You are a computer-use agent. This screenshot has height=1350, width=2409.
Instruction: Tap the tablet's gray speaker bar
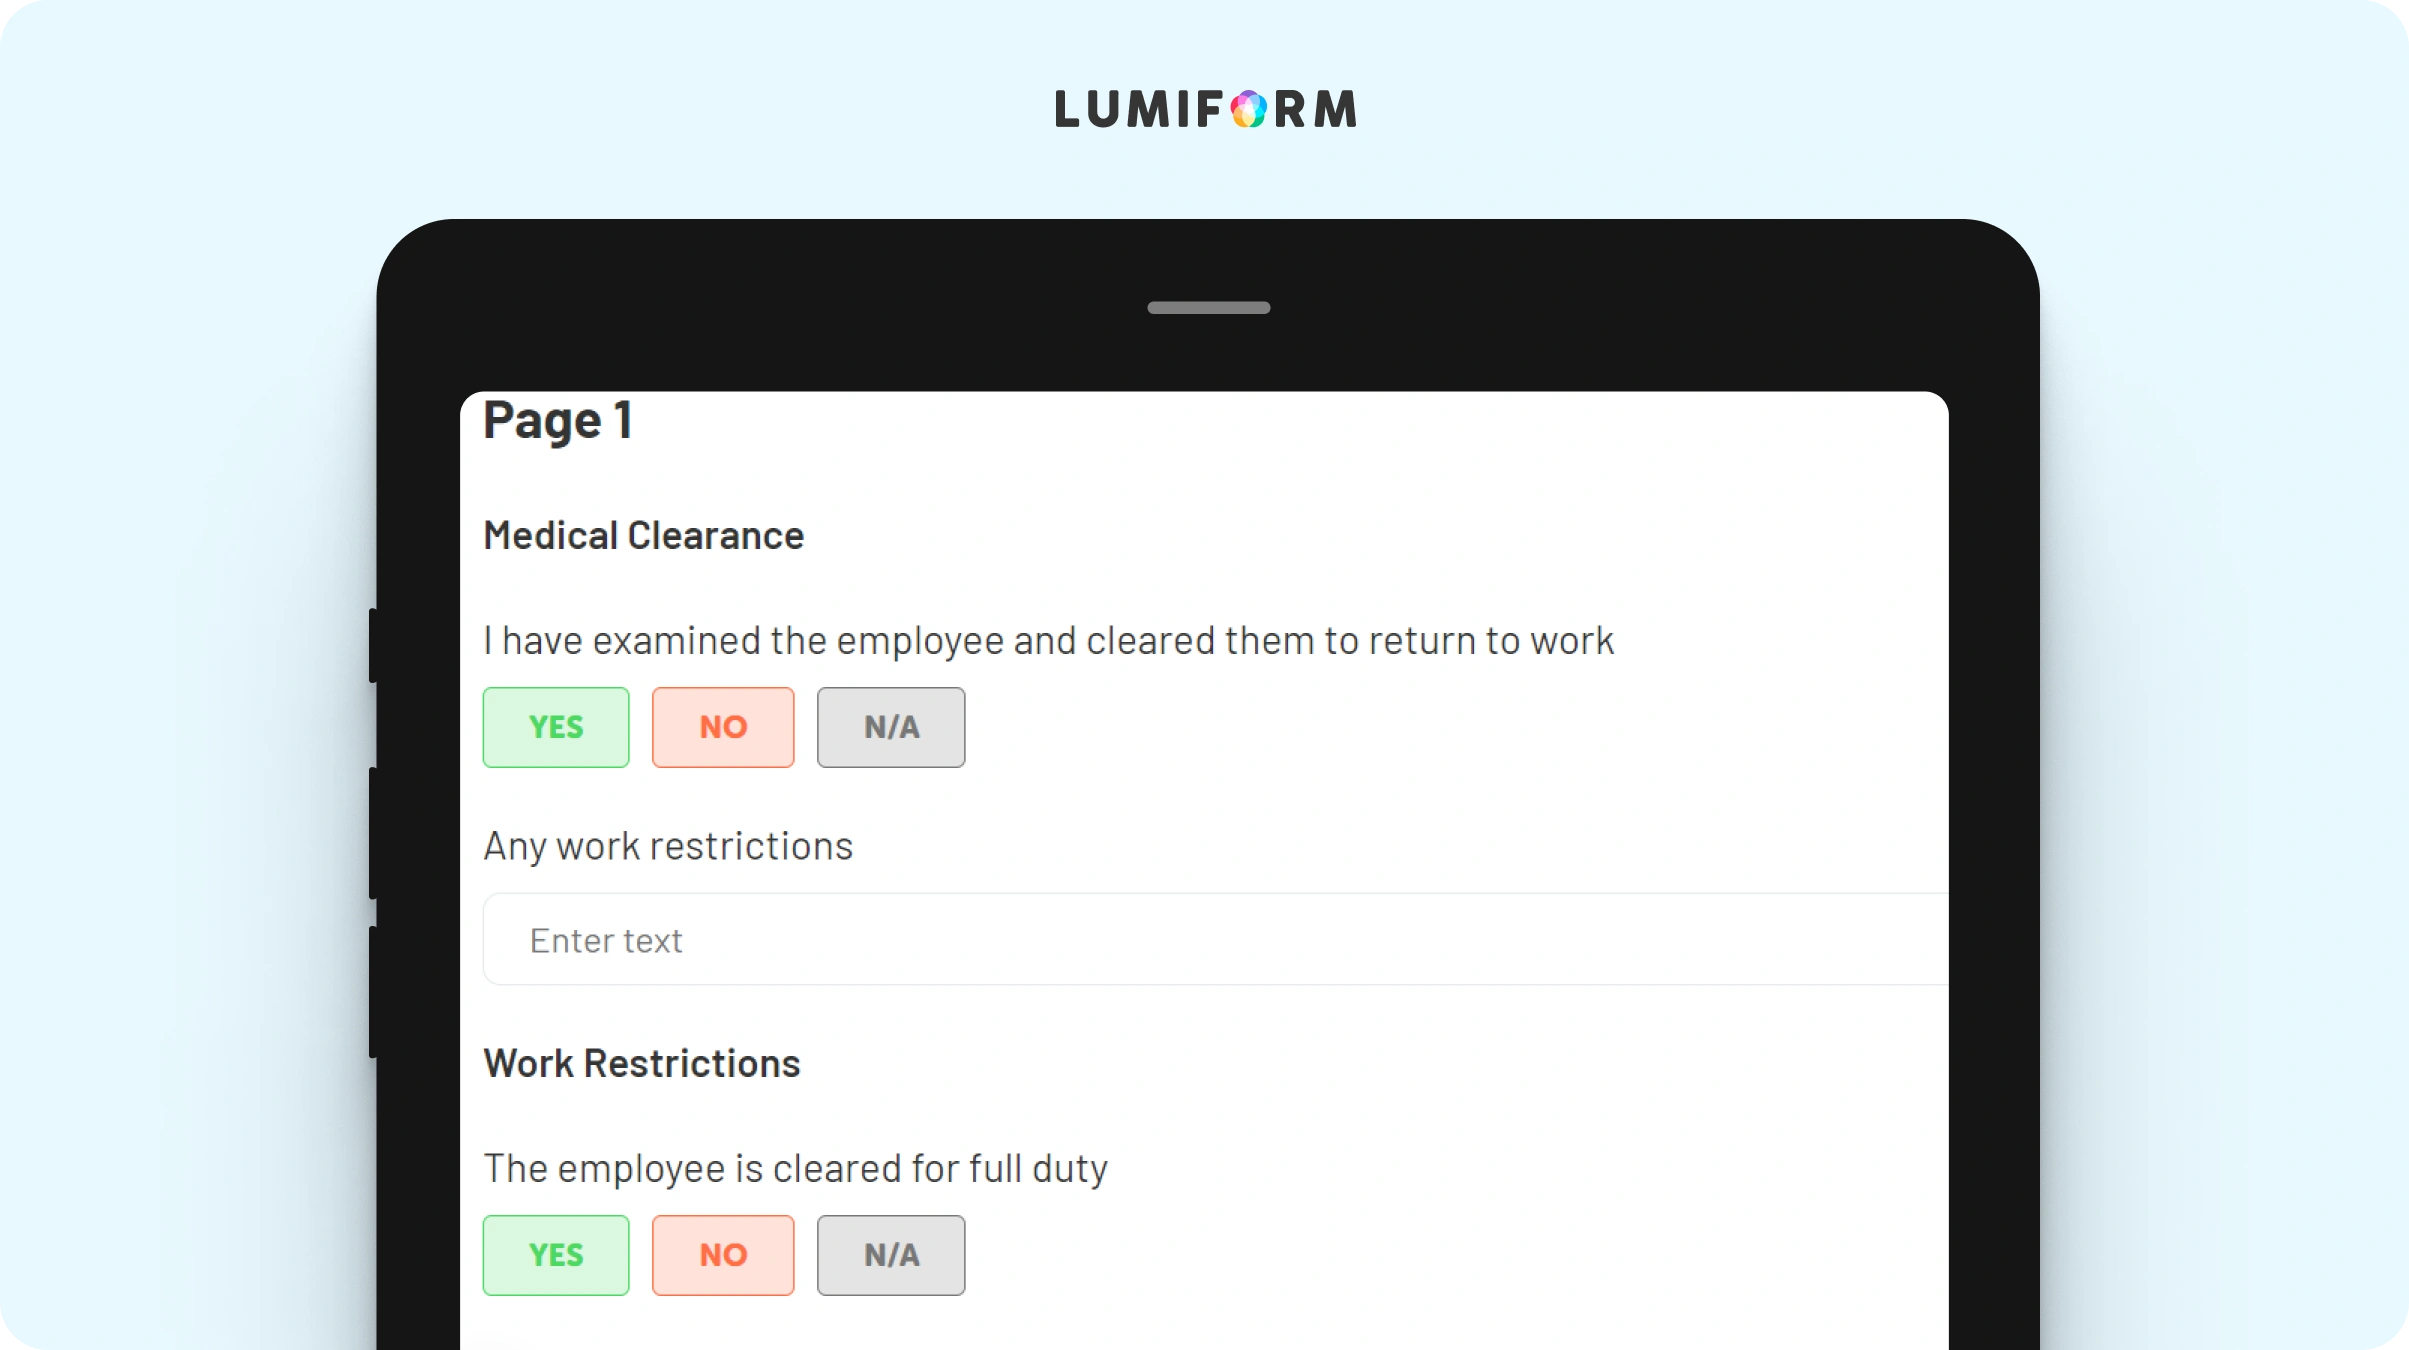pos(1208,308)
